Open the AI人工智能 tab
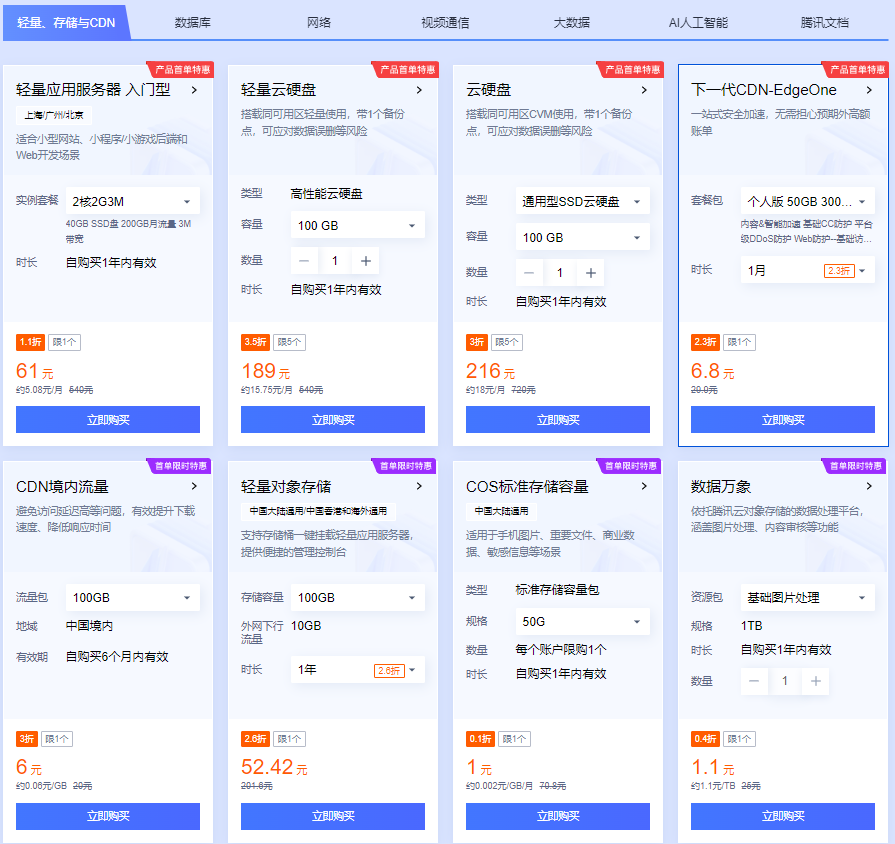 [x=699, y=23]
